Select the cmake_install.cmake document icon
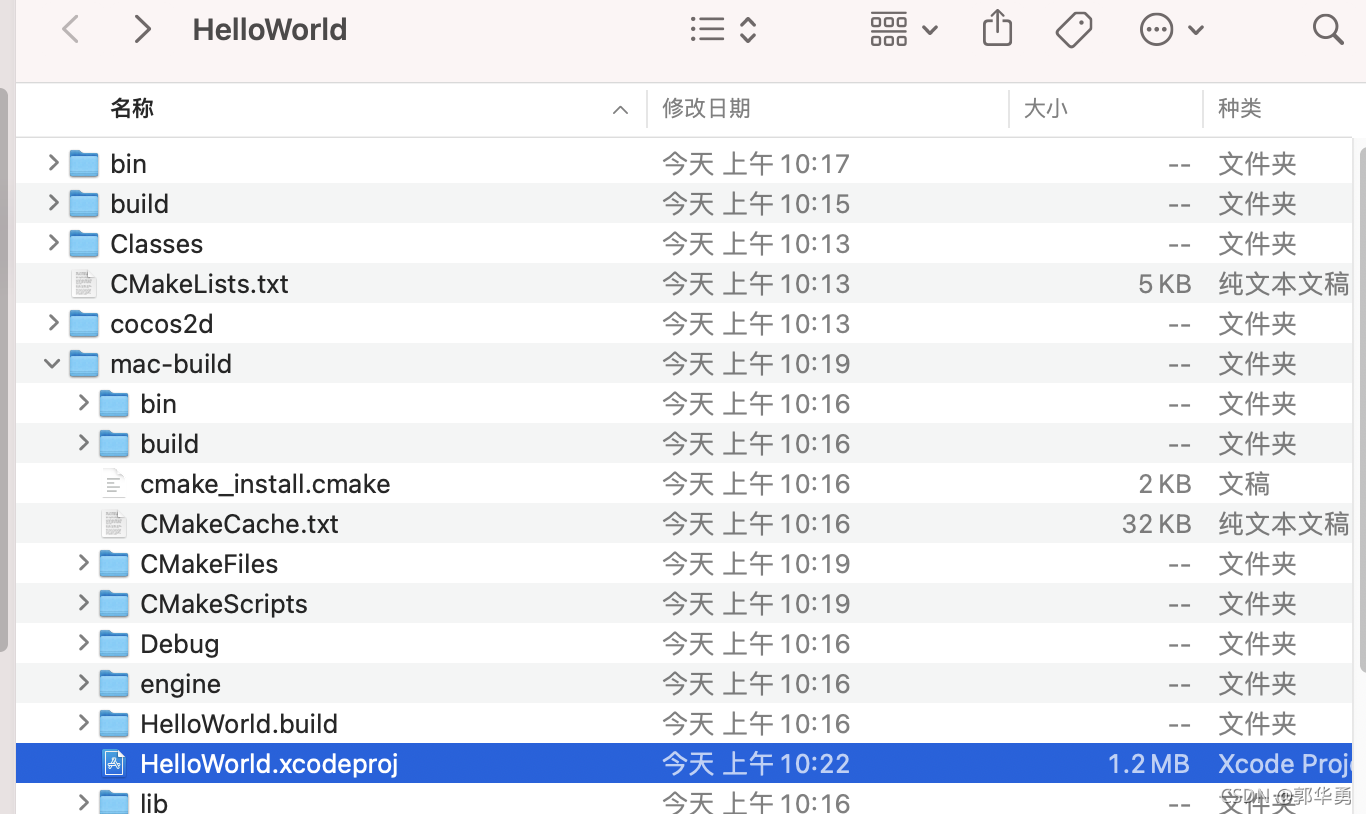This screenshot has width=1366, height=814. pyautogui.click(x=114, y=484)
